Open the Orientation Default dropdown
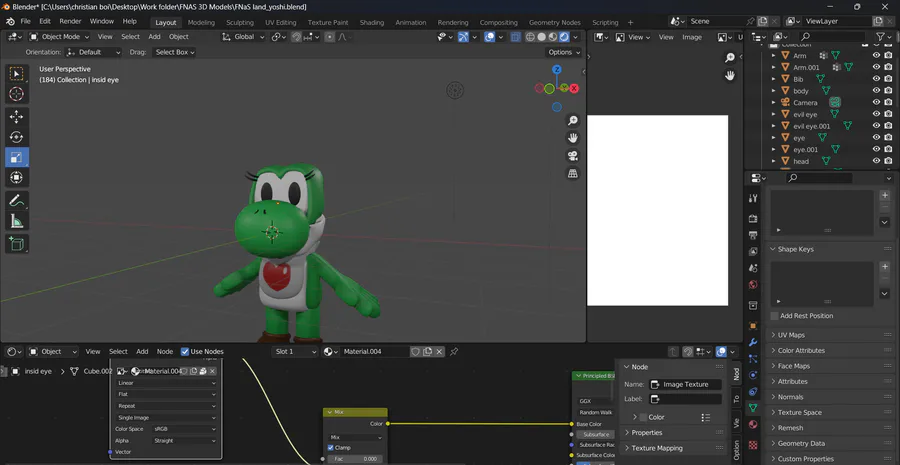Screen dimensions: 900x465 pyautogui.click(x=94, y=52)
